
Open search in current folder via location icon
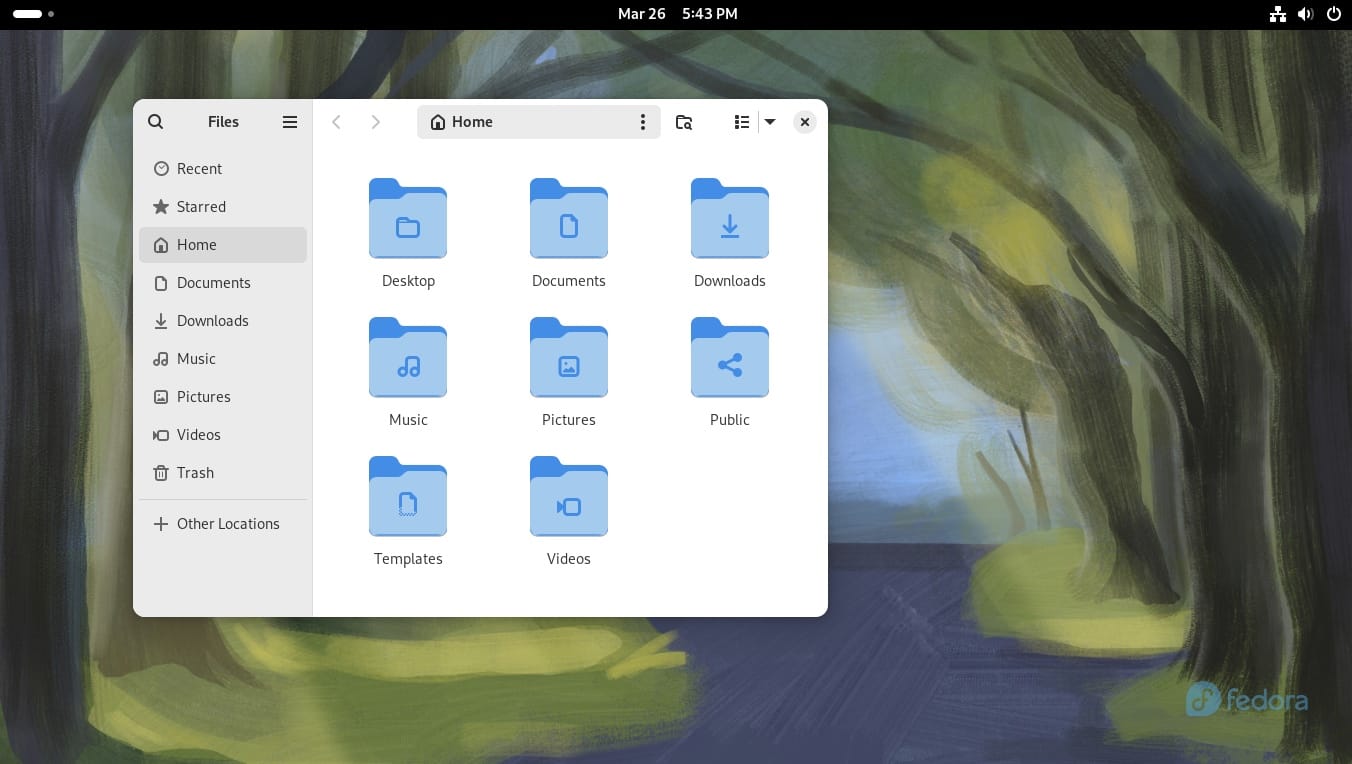pyautogui.click(x=684, y=121)
